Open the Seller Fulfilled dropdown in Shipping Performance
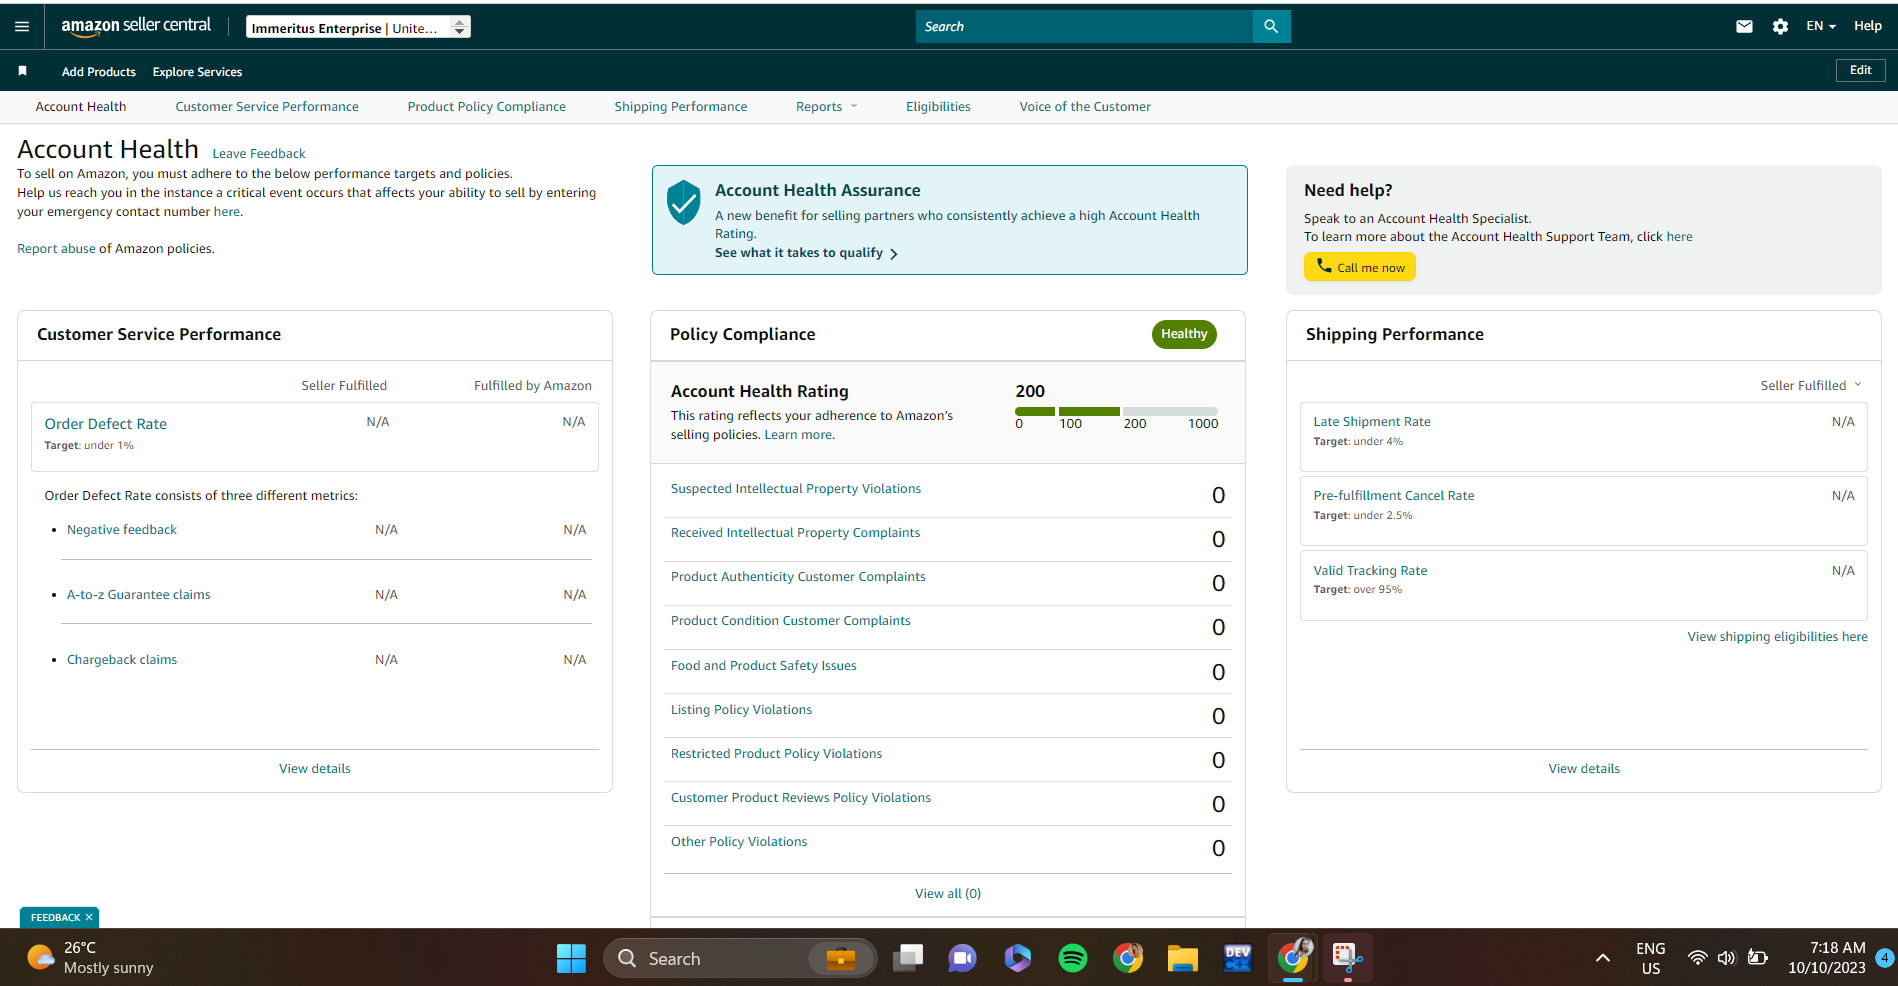Screen dimensions: 1898x986 [1811, 385]
